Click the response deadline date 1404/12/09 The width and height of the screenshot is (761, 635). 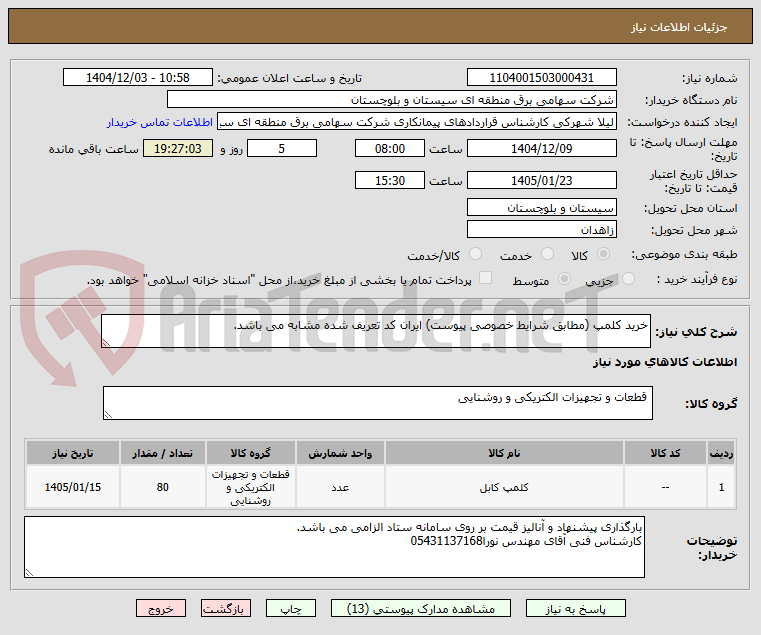tap(542, 149)
